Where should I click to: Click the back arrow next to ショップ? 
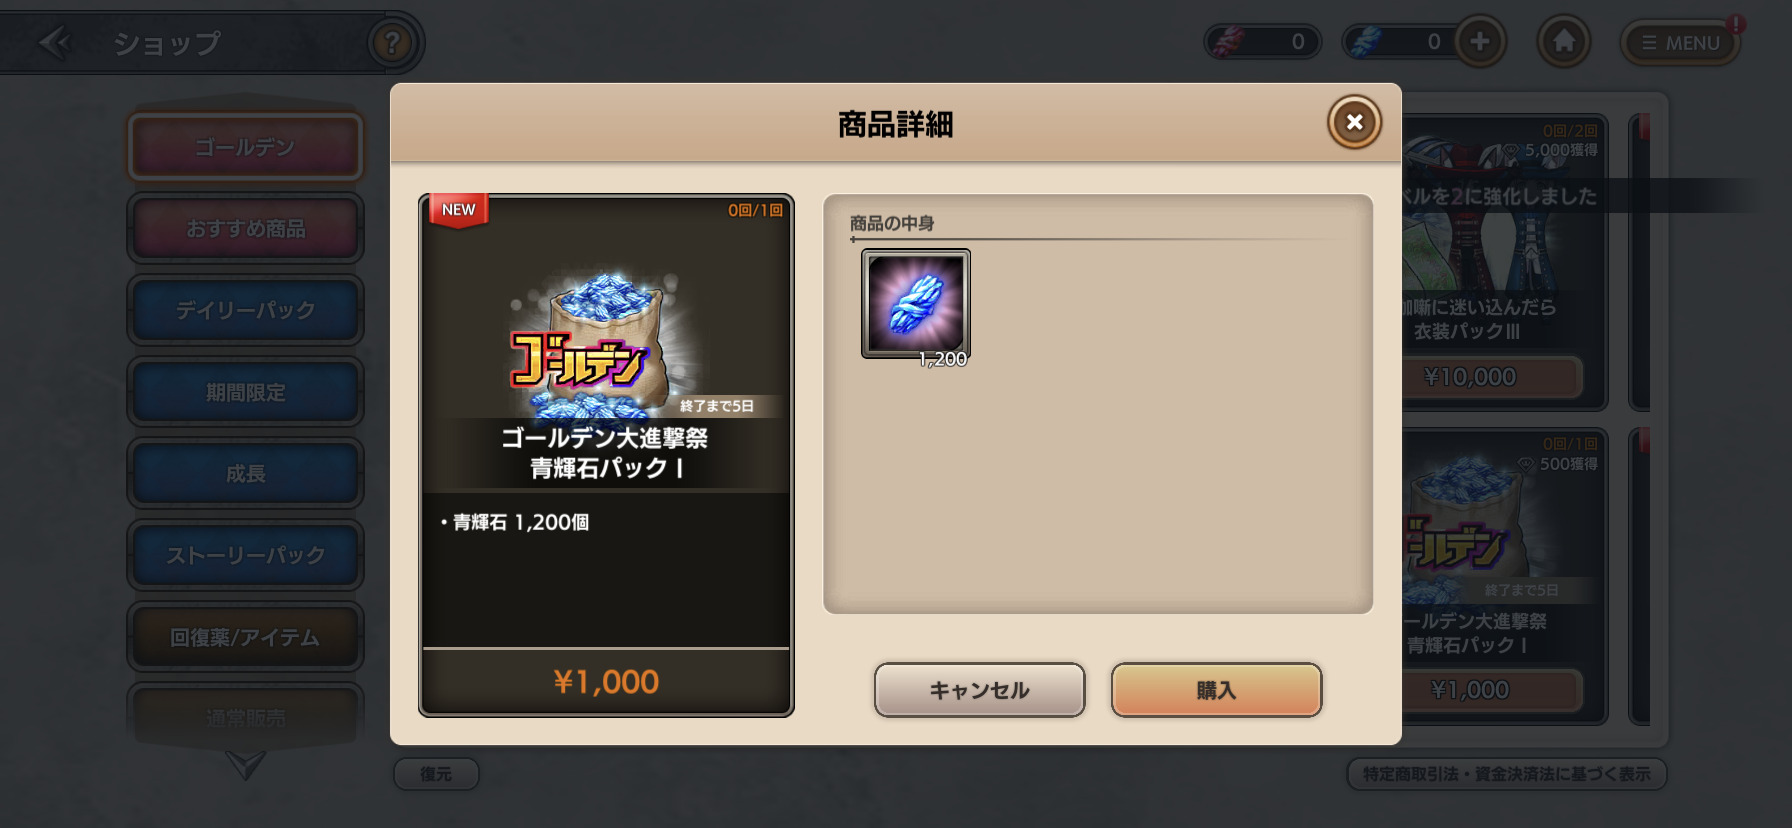[55, 43]
